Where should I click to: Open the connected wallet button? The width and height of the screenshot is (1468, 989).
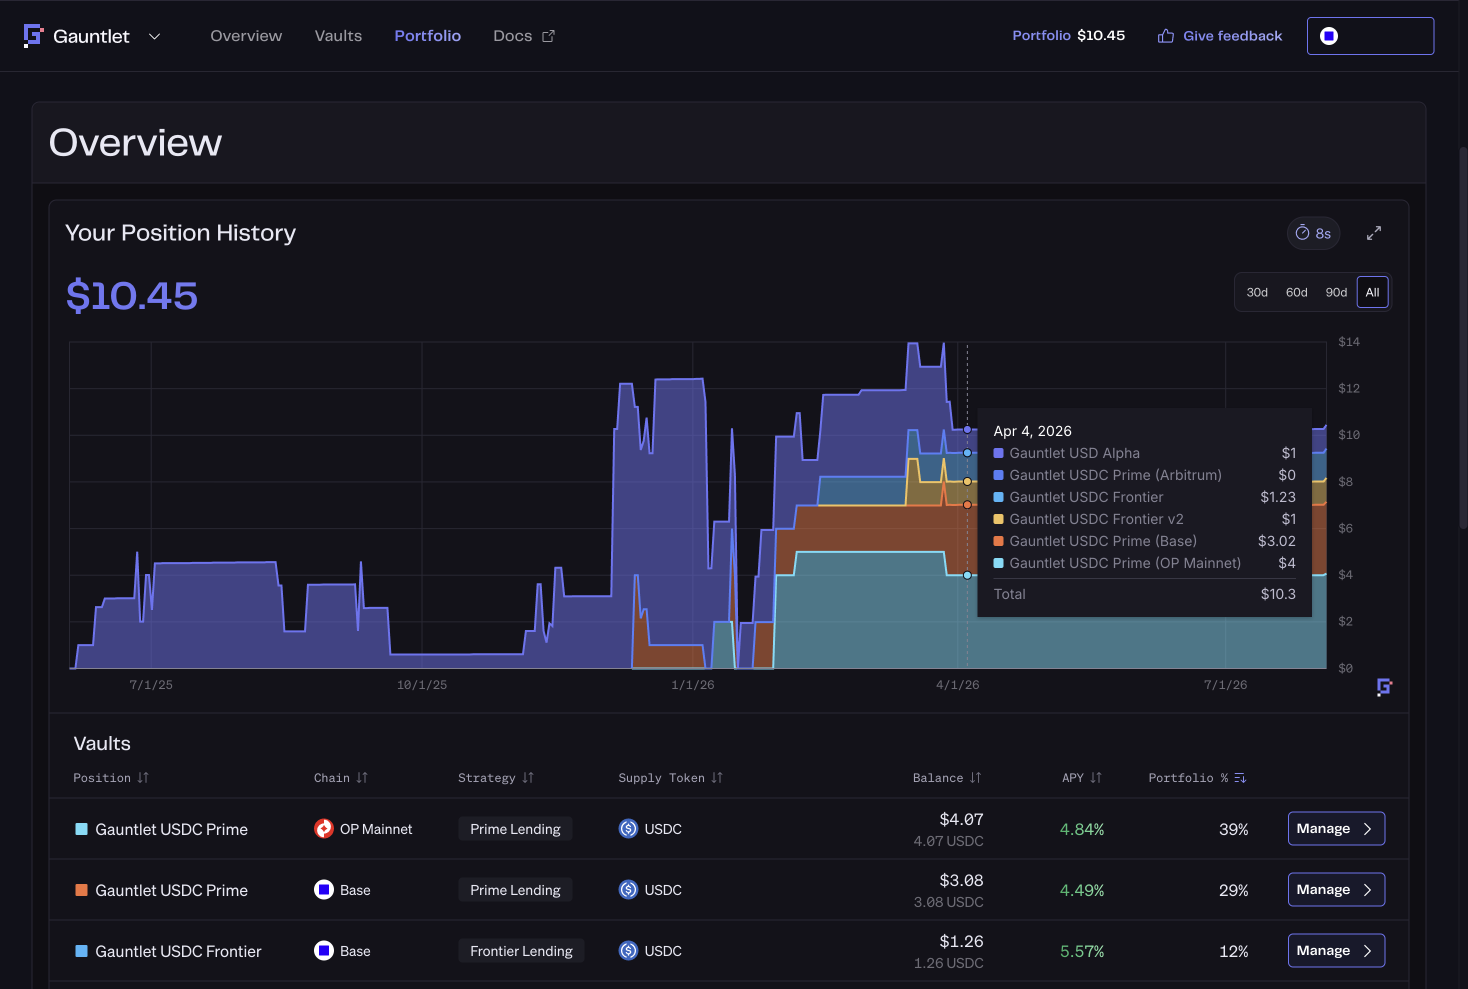[1370, 36]
